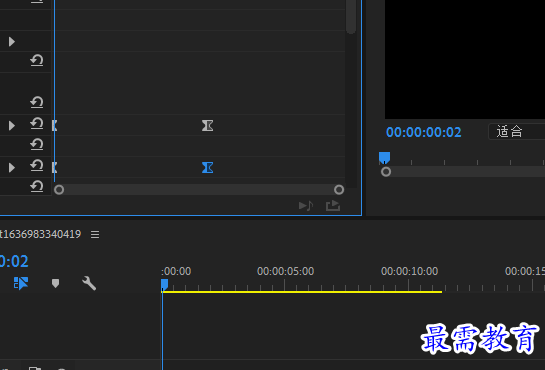Select the blue highlighted keyframe in effect timeline
545x370 pixels.
208,167
